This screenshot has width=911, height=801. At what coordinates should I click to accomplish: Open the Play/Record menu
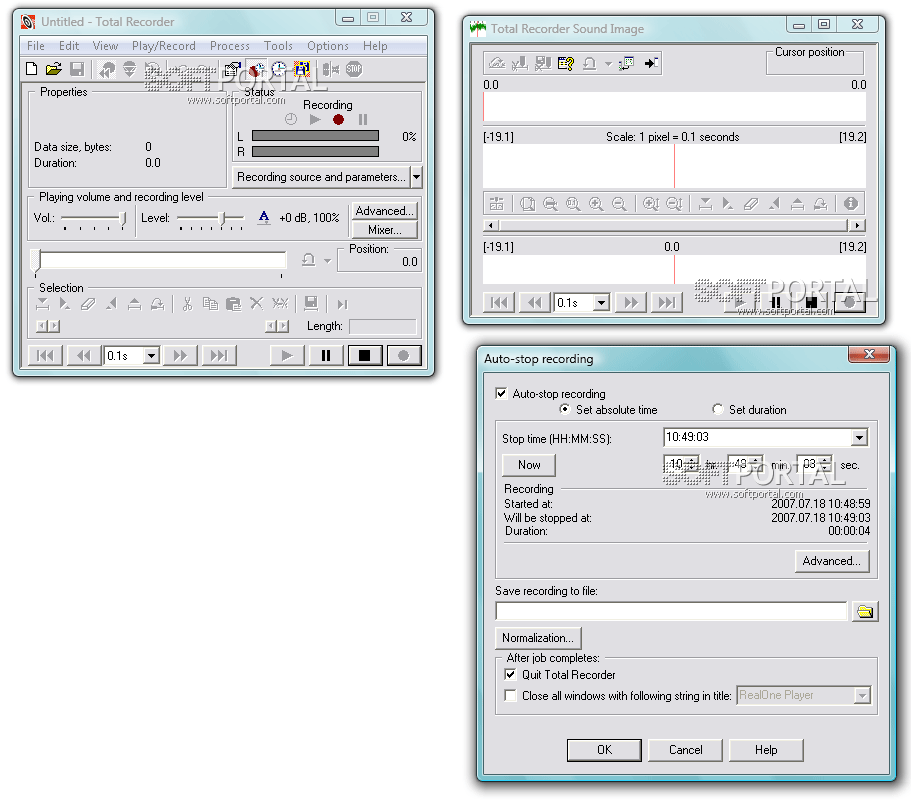163,46
